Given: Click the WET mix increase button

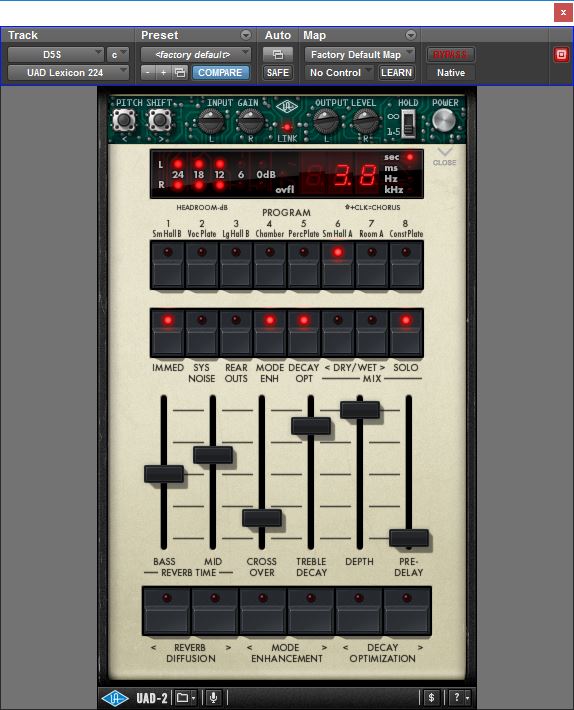Looking at the screenshot, I should (372, 333).
